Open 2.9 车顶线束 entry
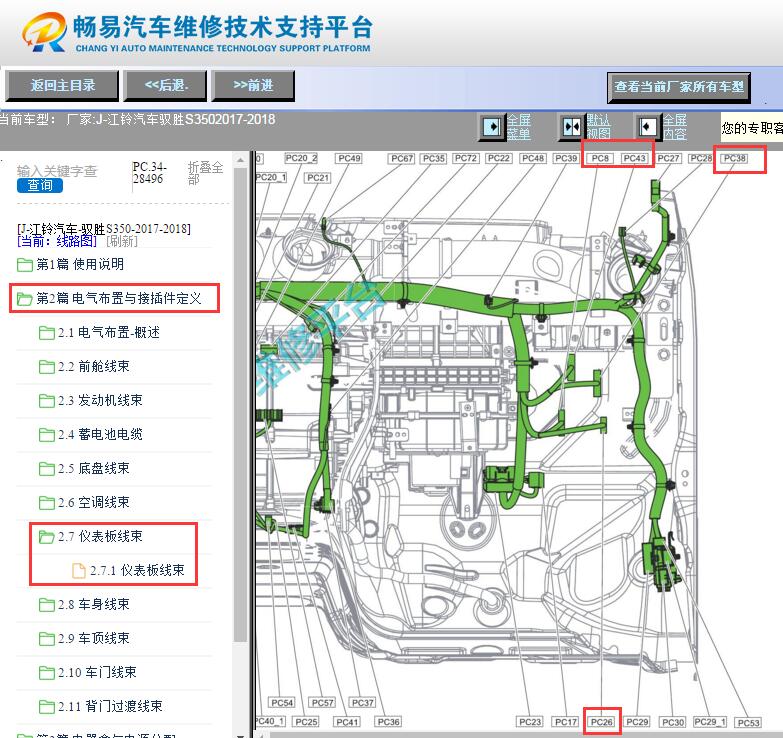783x738 pixels. (x=94, y=638)
